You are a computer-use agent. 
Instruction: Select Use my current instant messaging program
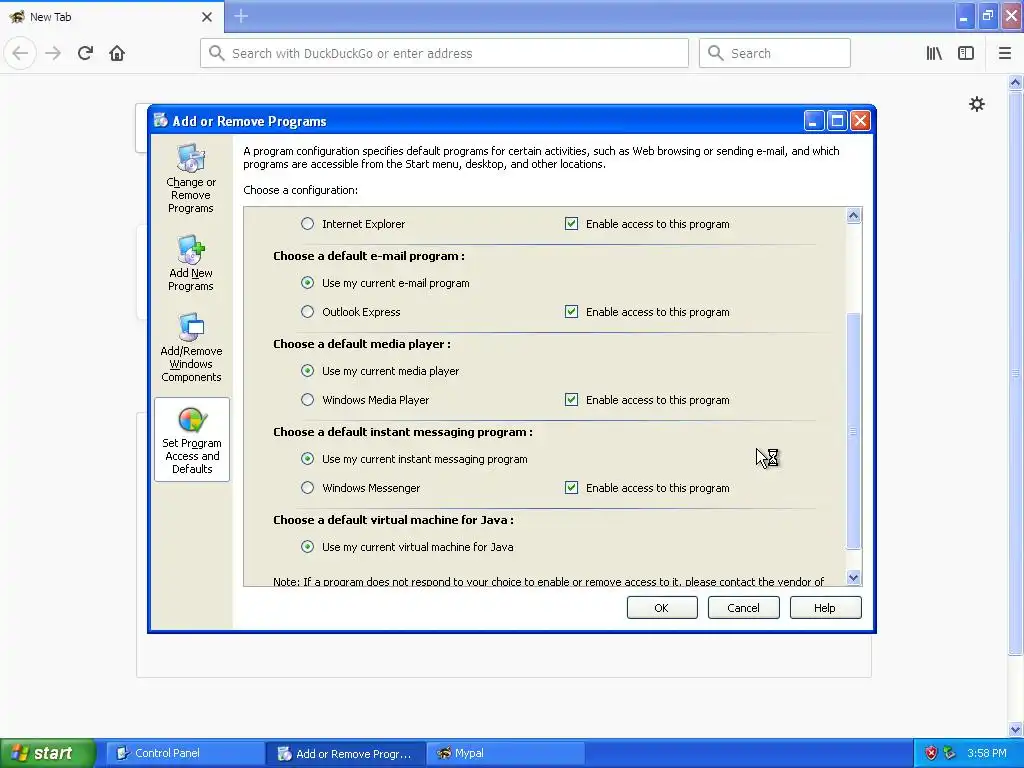click(x=307, y=458)
